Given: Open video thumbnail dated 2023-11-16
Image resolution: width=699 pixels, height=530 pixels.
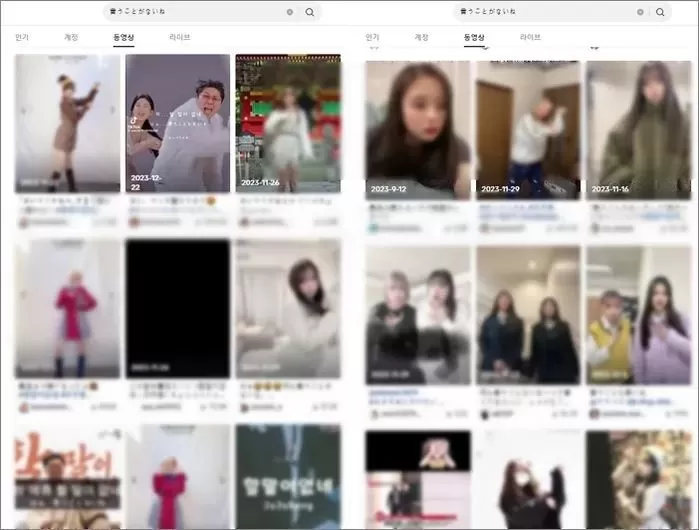Looking at the screenshot, I should coord(639,130).
